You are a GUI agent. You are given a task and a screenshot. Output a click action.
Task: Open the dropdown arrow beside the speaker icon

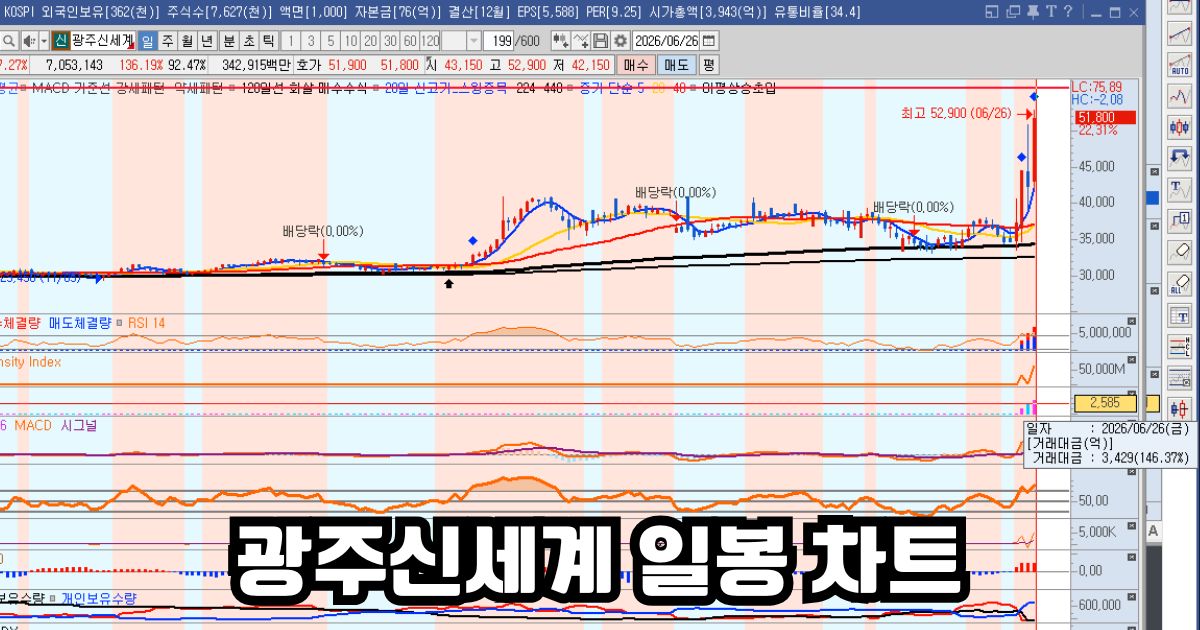pyautogui.click(x=44, y=40)
